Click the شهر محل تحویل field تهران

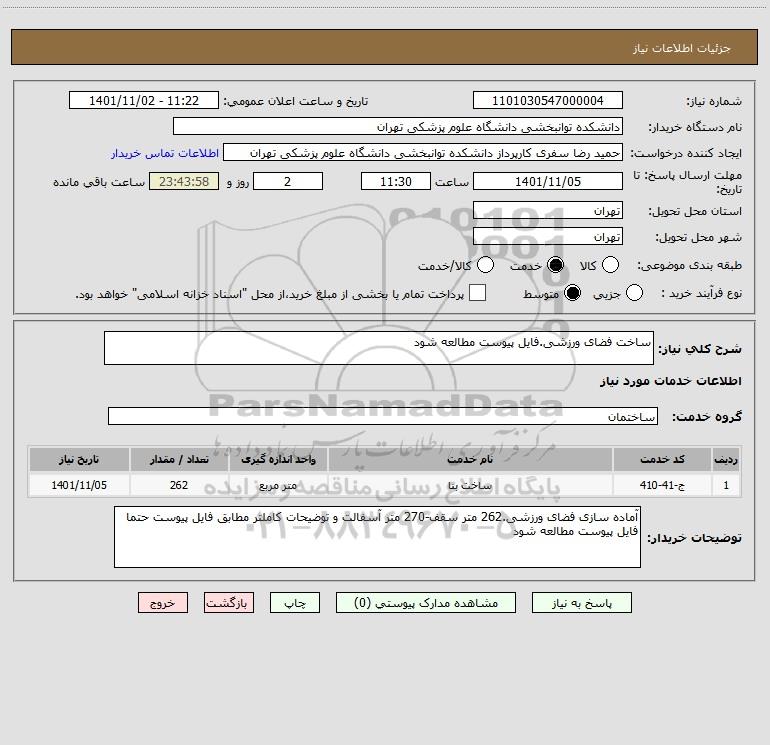pyautogui.click(x=548, y=236)
